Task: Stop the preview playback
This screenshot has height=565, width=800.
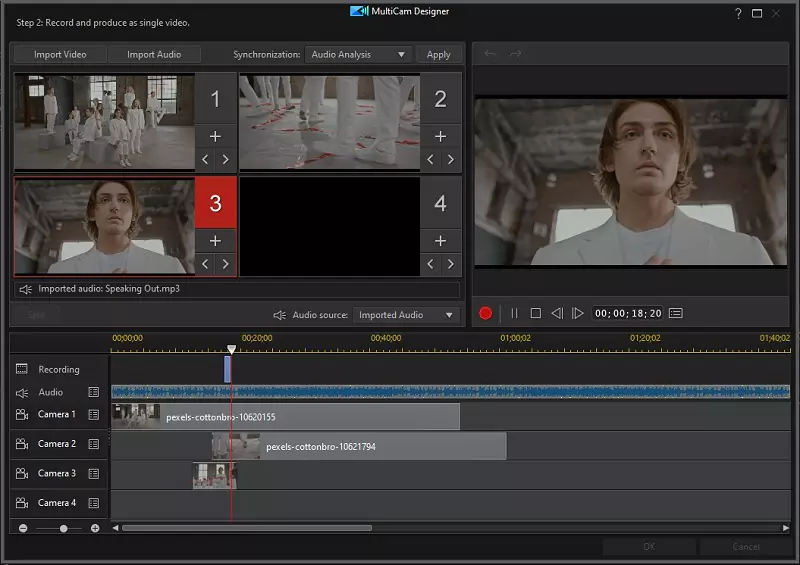Action: 536,313
